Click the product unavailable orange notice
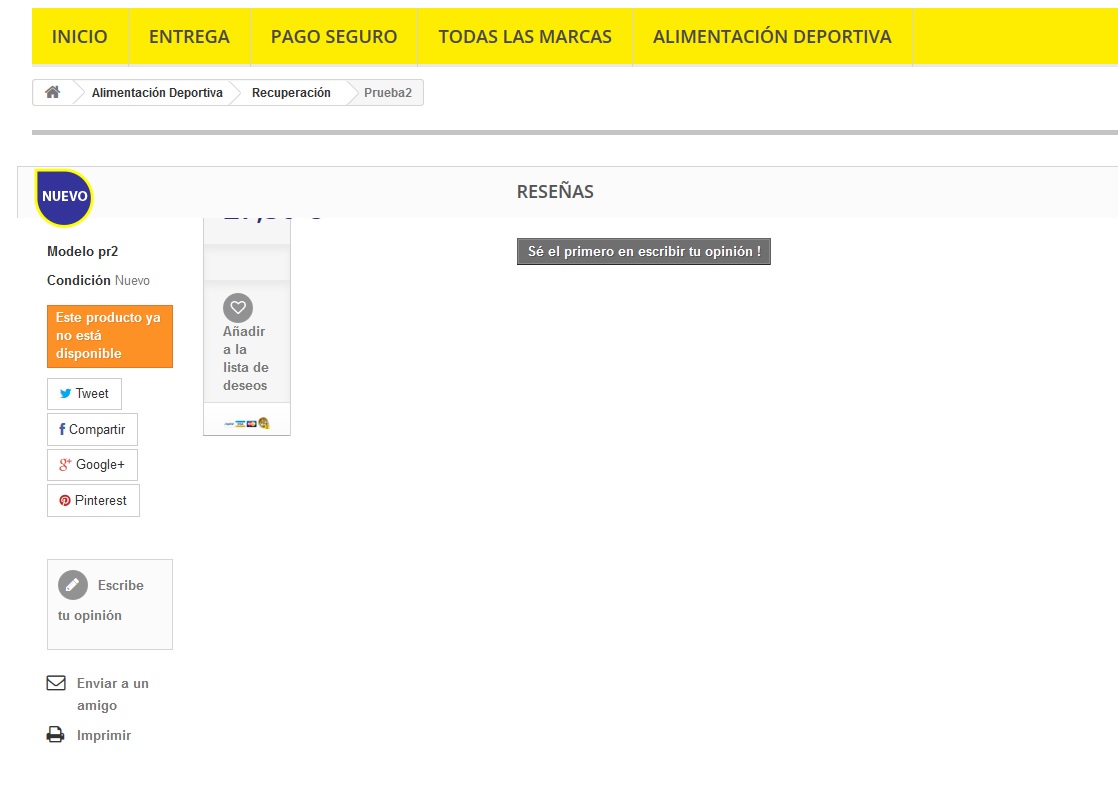This screenshot has width=1118, height=804. 110,336
